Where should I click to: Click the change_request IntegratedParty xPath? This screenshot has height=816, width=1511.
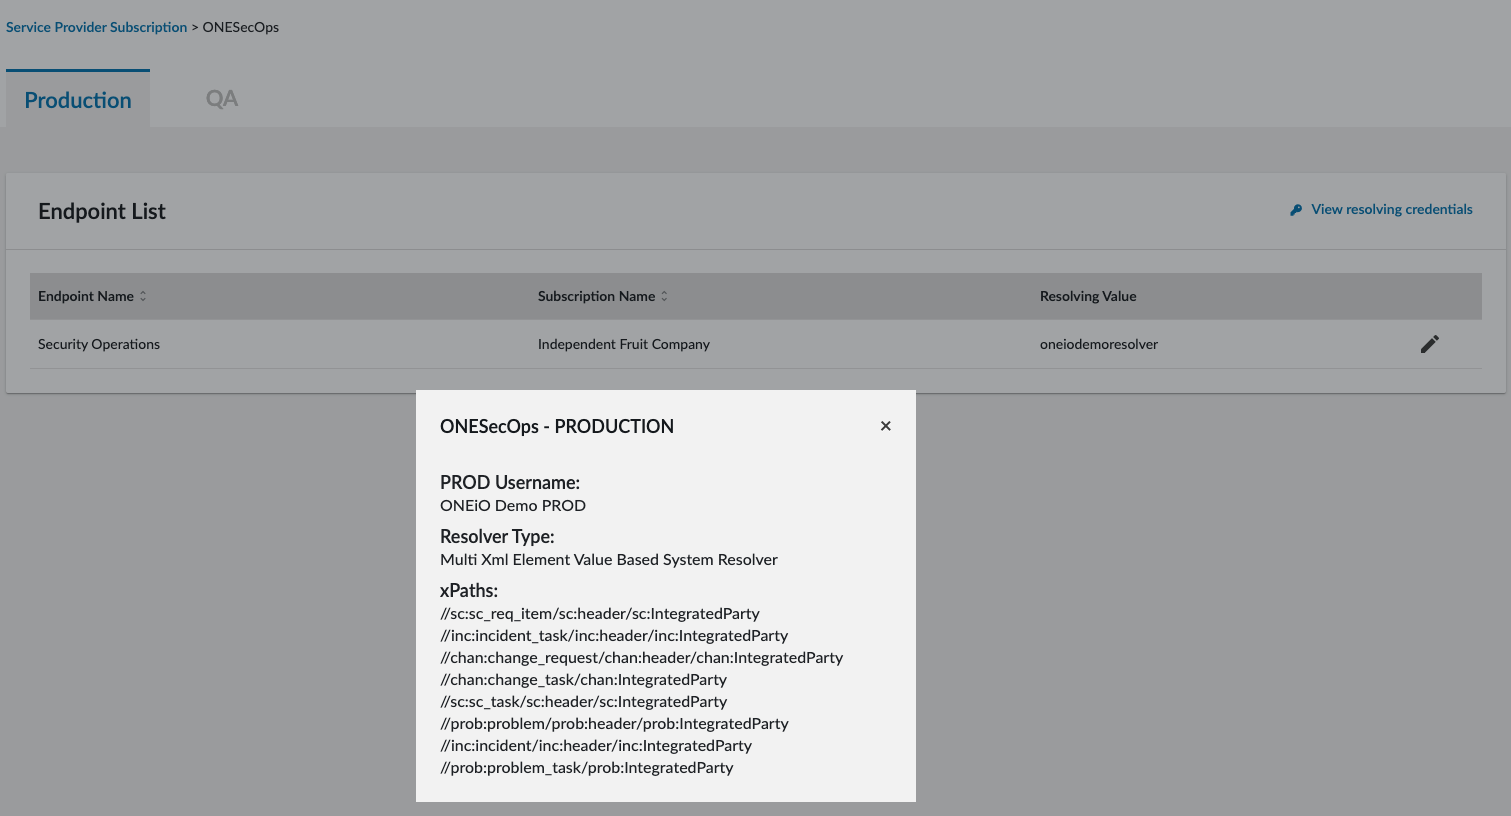click(x=642, y=658)
